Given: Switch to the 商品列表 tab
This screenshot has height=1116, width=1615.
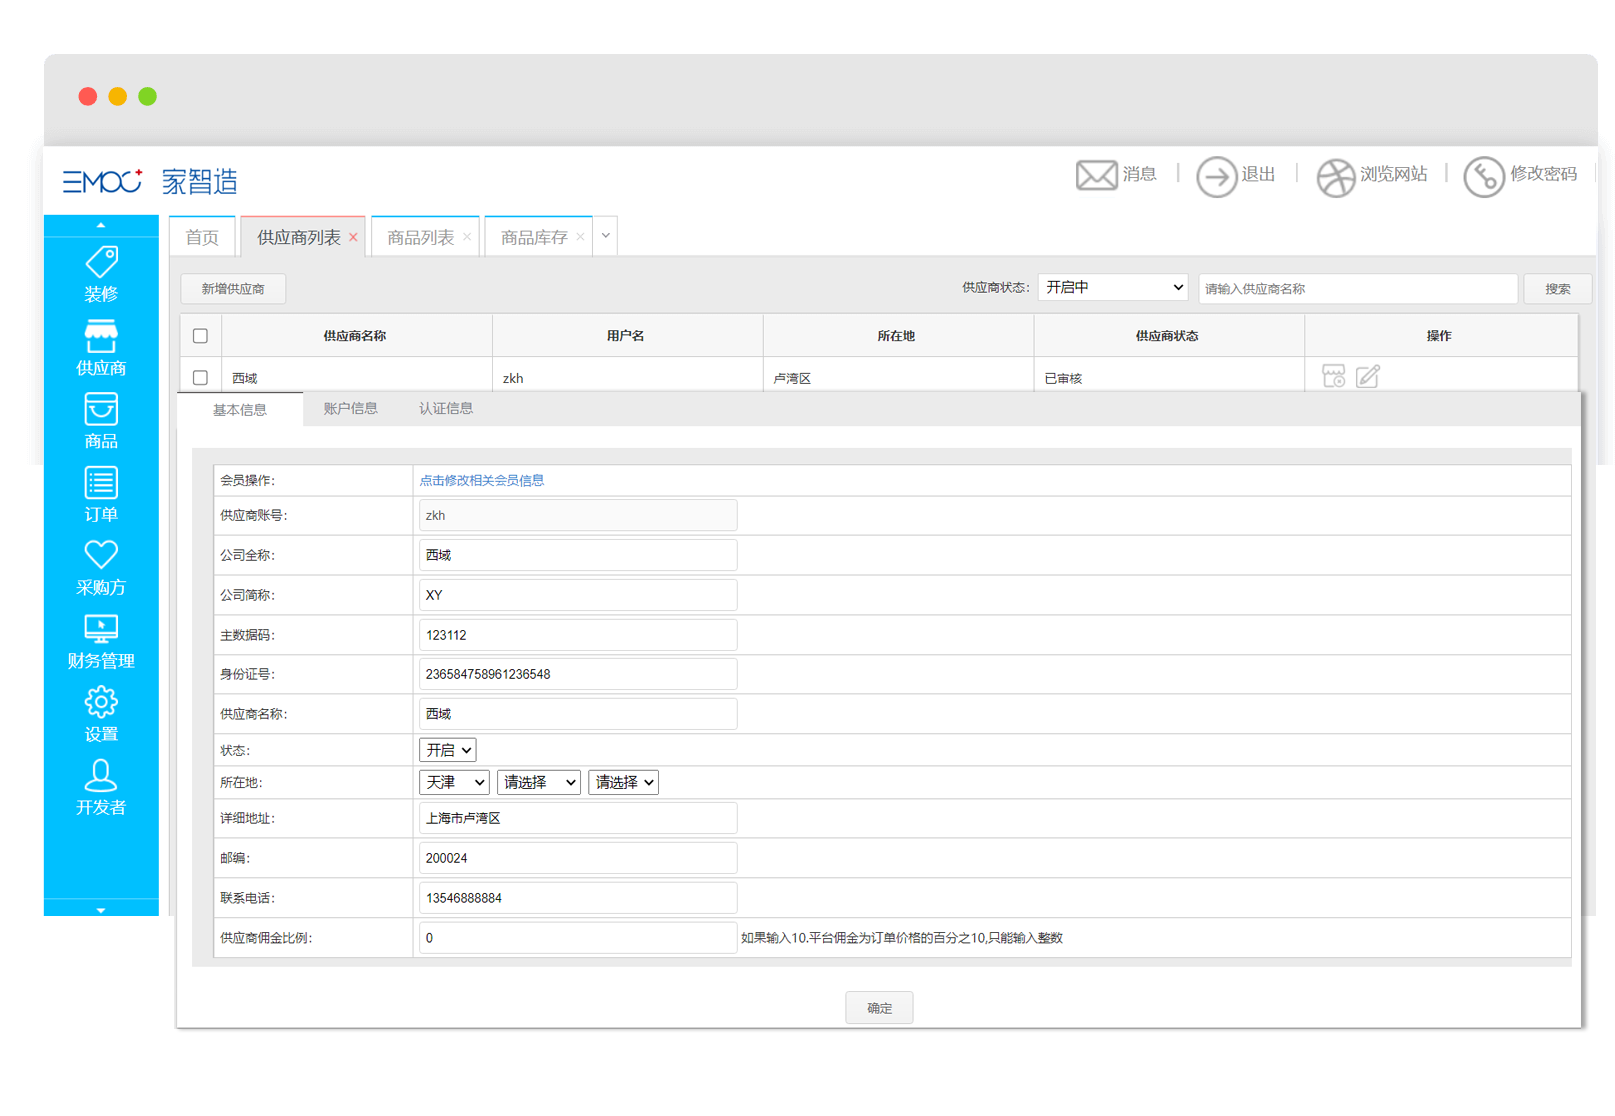Looking at the screenshot, I should pyautogui.click(x=420, y=237).
